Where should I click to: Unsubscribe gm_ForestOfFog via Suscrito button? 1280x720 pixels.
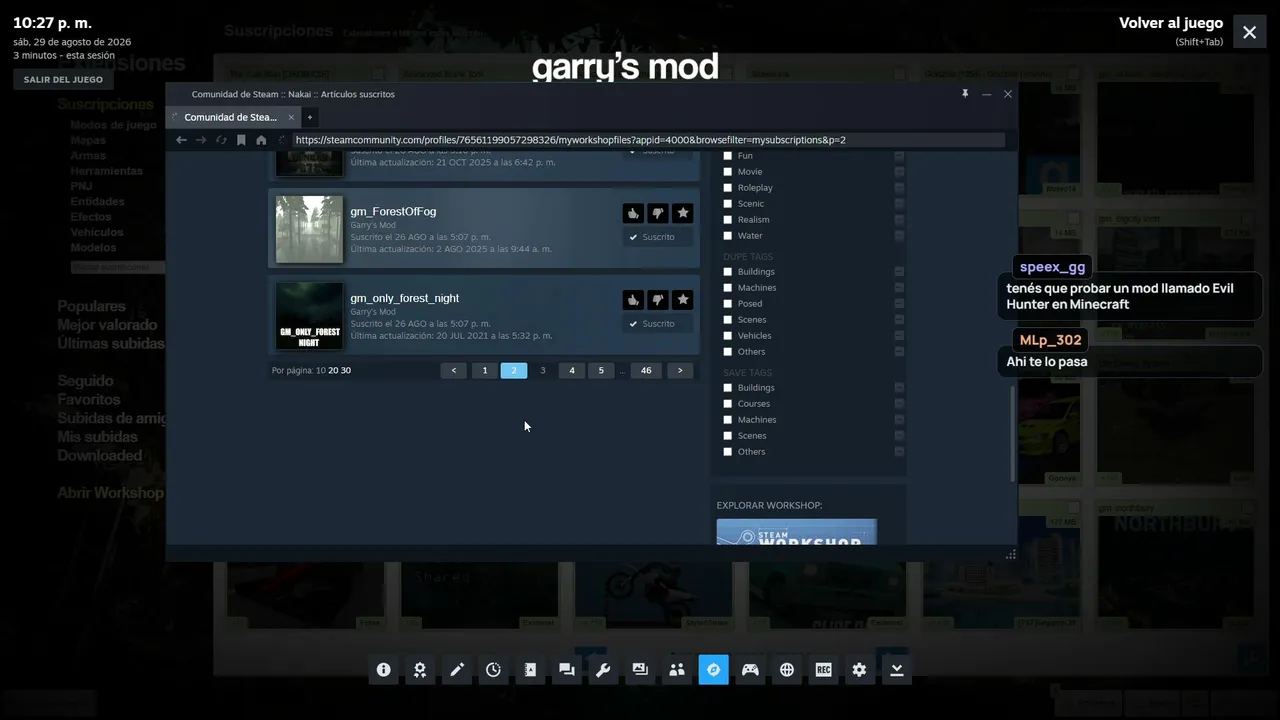(658, 237)
